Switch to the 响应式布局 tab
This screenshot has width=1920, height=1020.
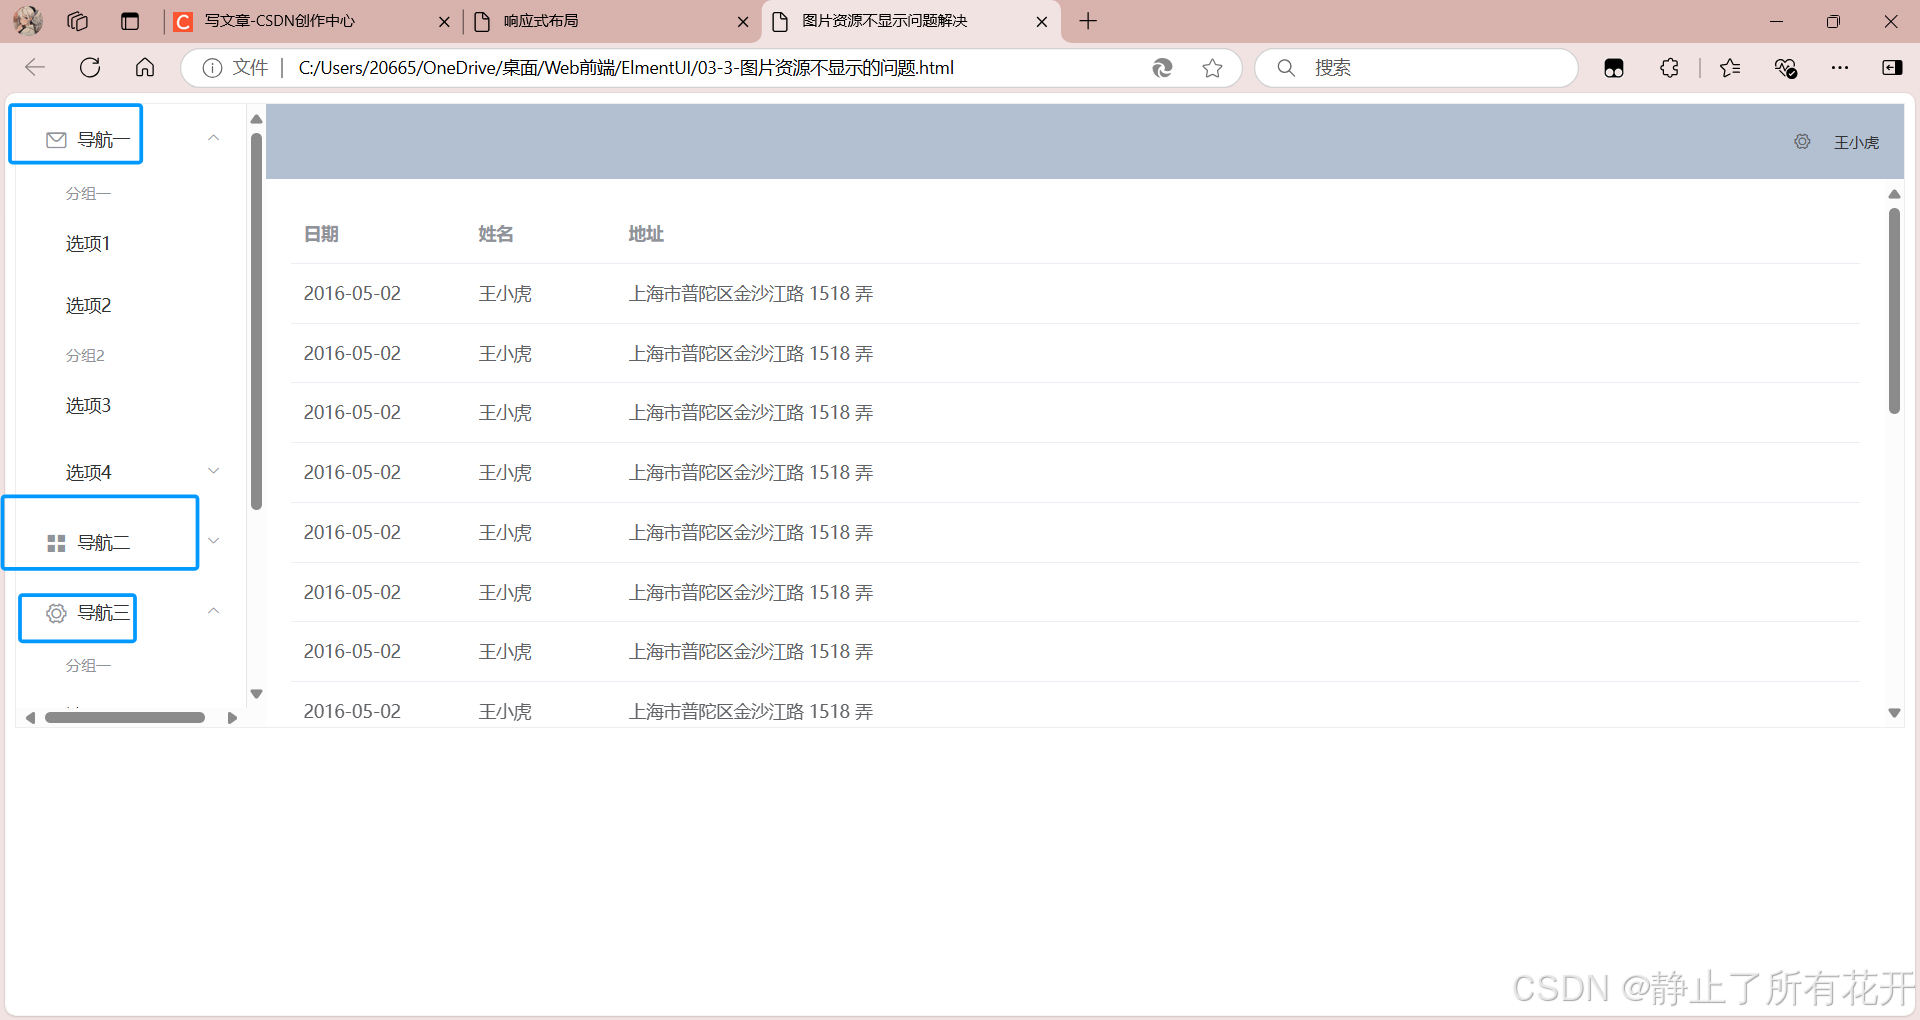(x=612, y=21)
